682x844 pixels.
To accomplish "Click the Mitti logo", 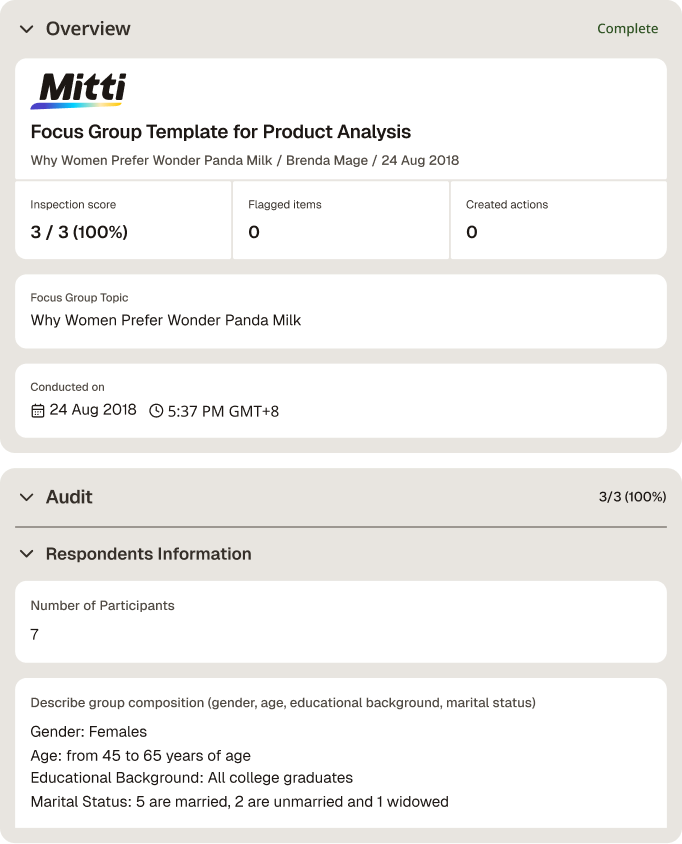I will click(x=79, y=91).
